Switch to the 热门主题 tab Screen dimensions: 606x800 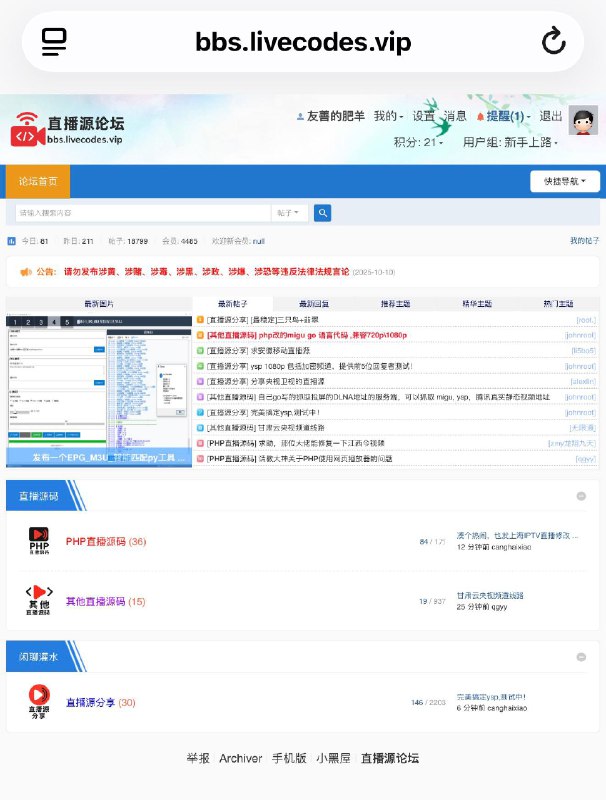(x=558, y=304)
